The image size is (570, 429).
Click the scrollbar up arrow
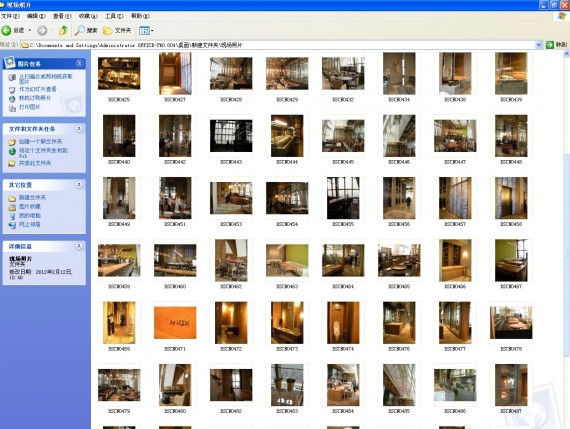pos(566,54)
